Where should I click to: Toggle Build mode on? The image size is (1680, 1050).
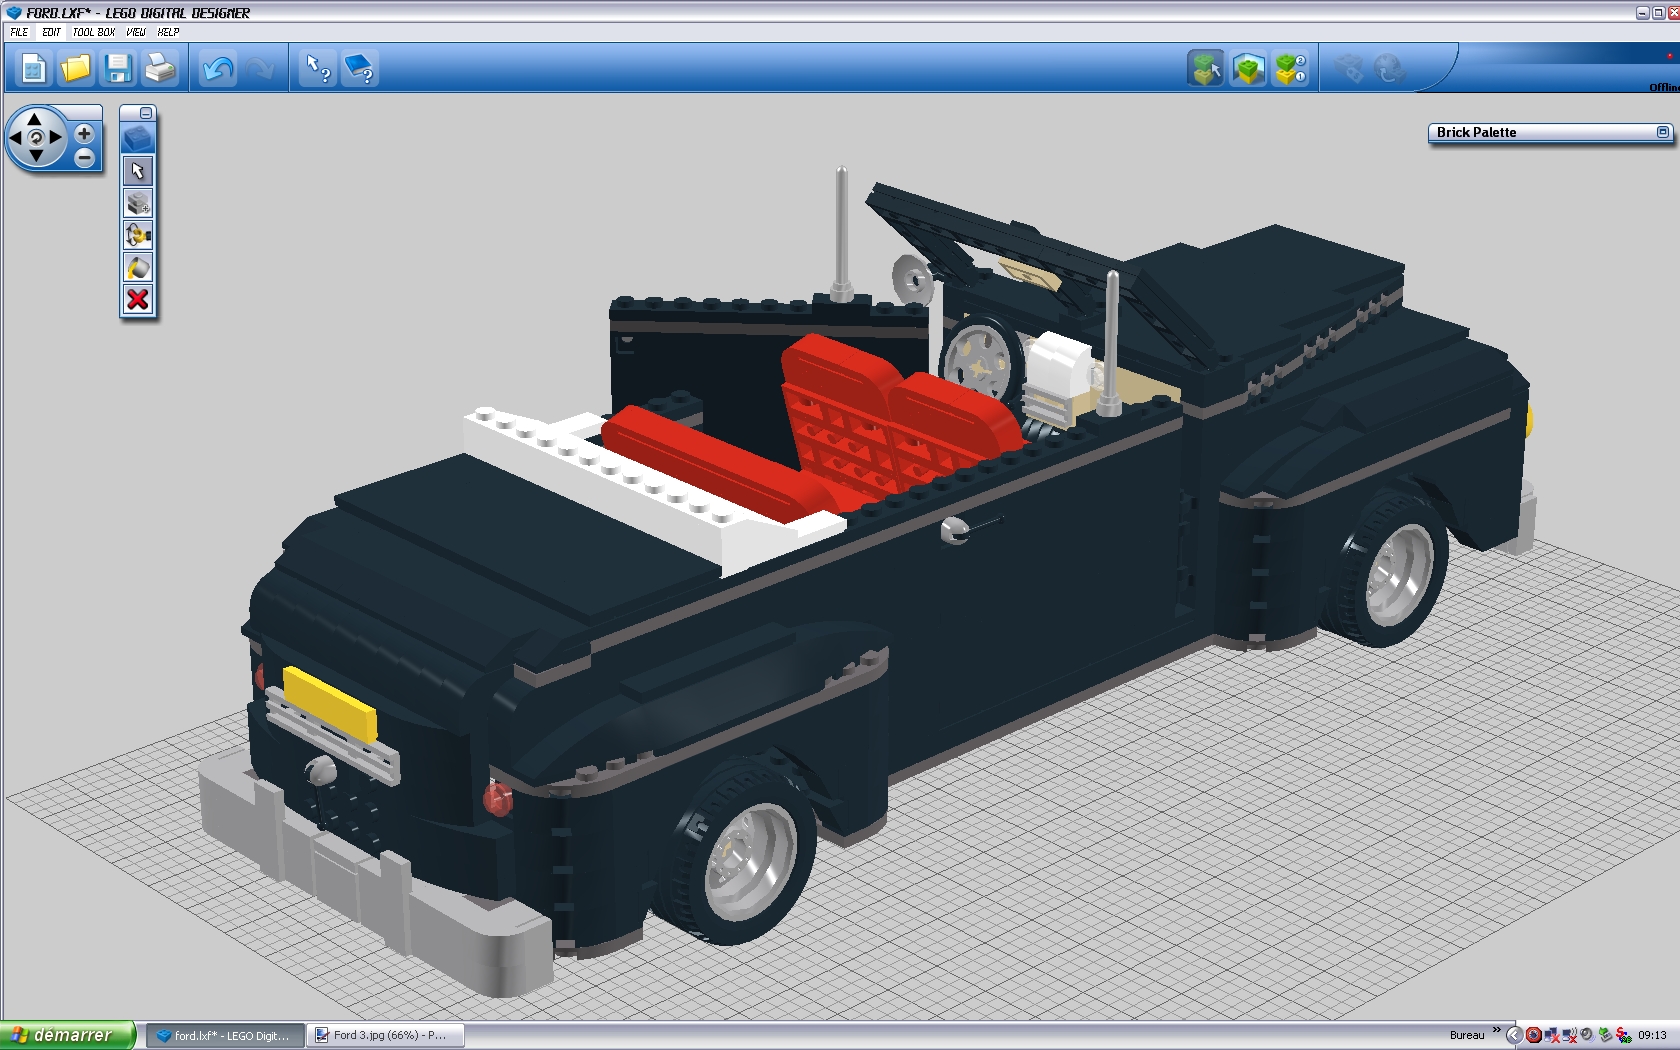1205,68
